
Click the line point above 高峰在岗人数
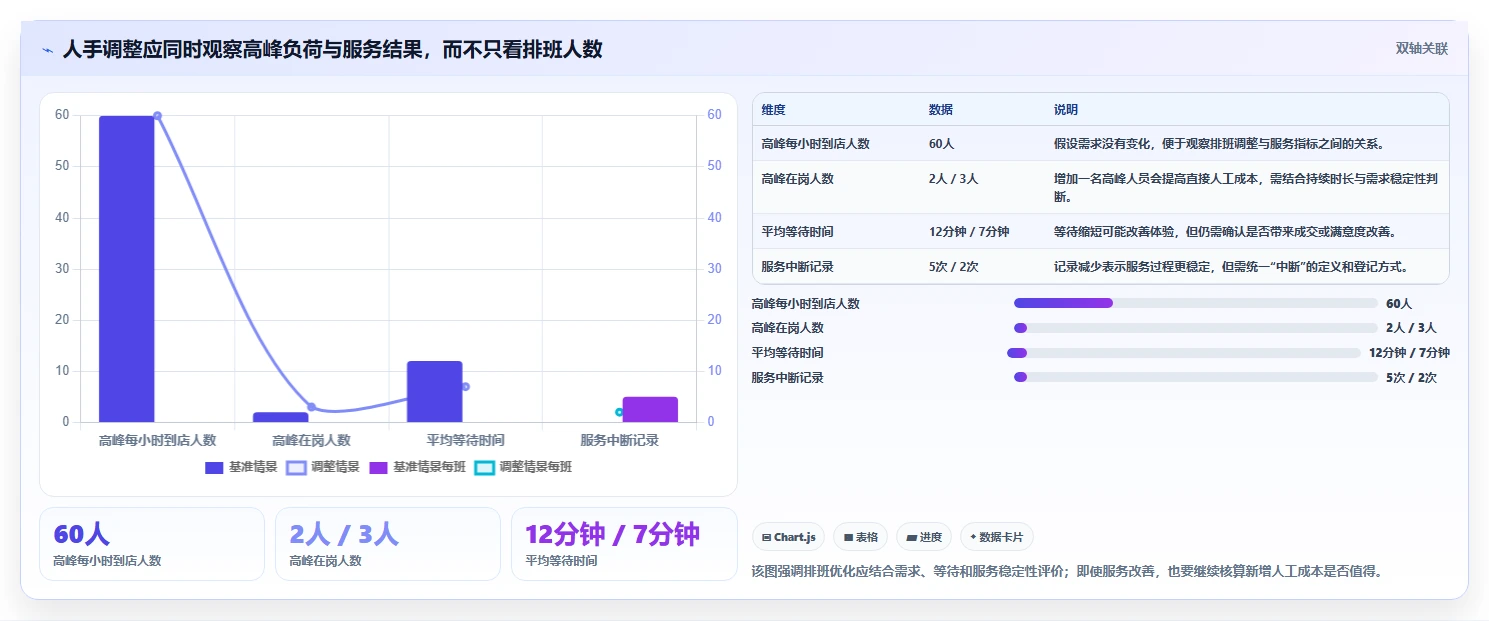click(x=311, y=407)
